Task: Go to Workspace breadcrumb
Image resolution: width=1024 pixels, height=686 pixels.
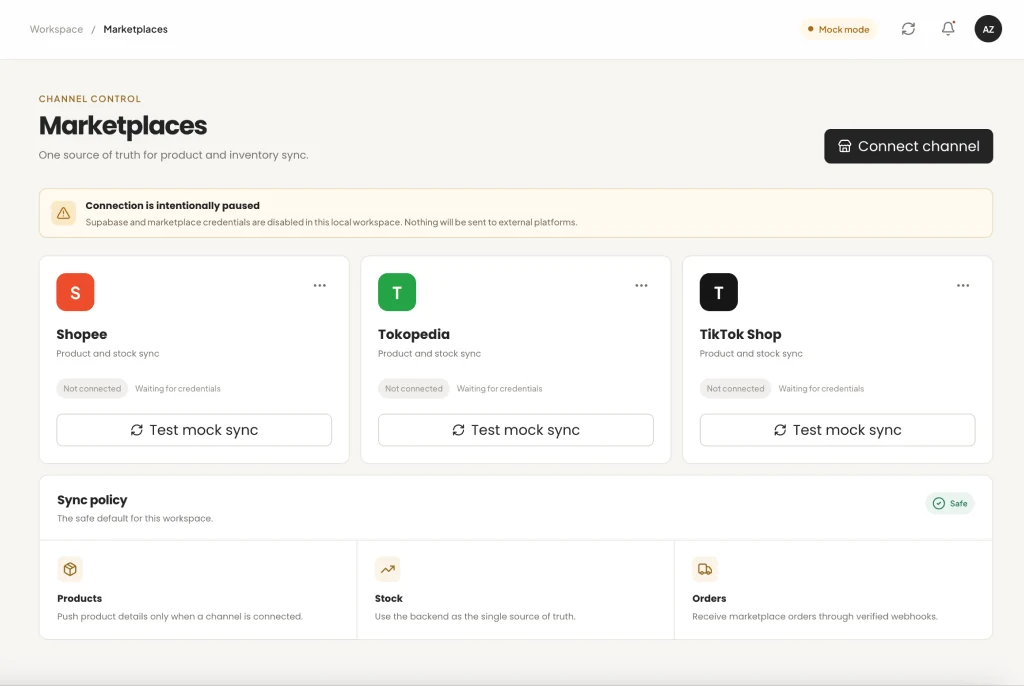Action: coord(56,29)
